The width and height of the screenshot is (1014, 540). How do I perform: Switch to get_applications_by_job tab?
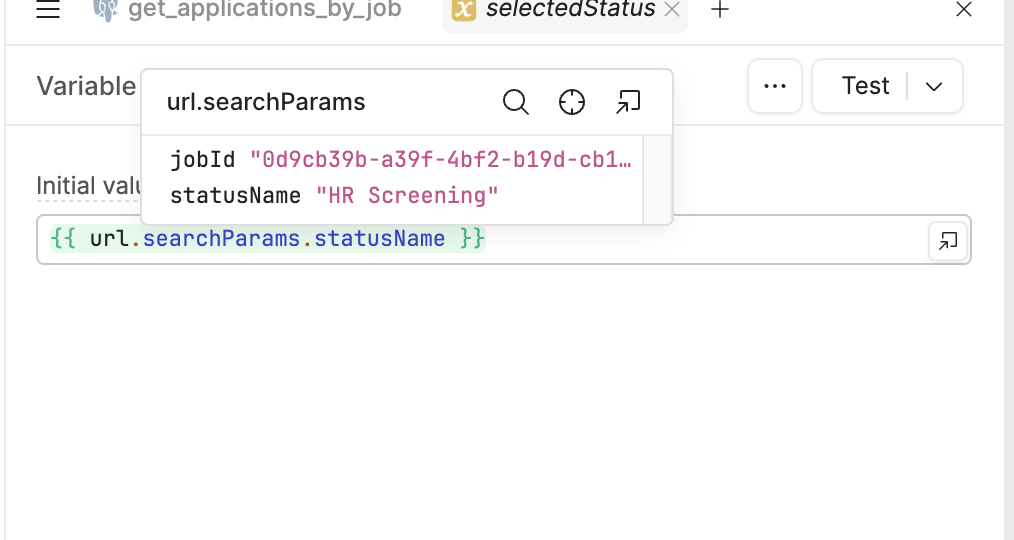pos(264,10)
